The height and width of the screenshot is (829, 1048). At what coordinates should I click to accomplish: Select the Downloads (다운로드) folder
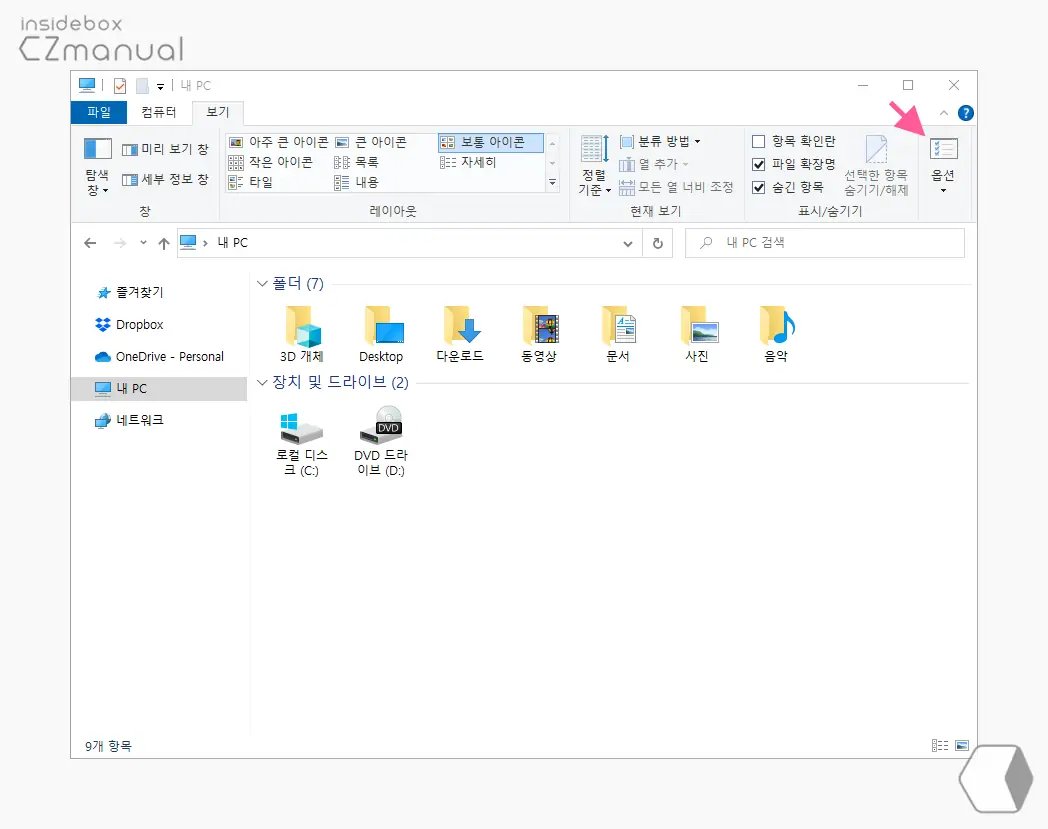tap(460, 334)
